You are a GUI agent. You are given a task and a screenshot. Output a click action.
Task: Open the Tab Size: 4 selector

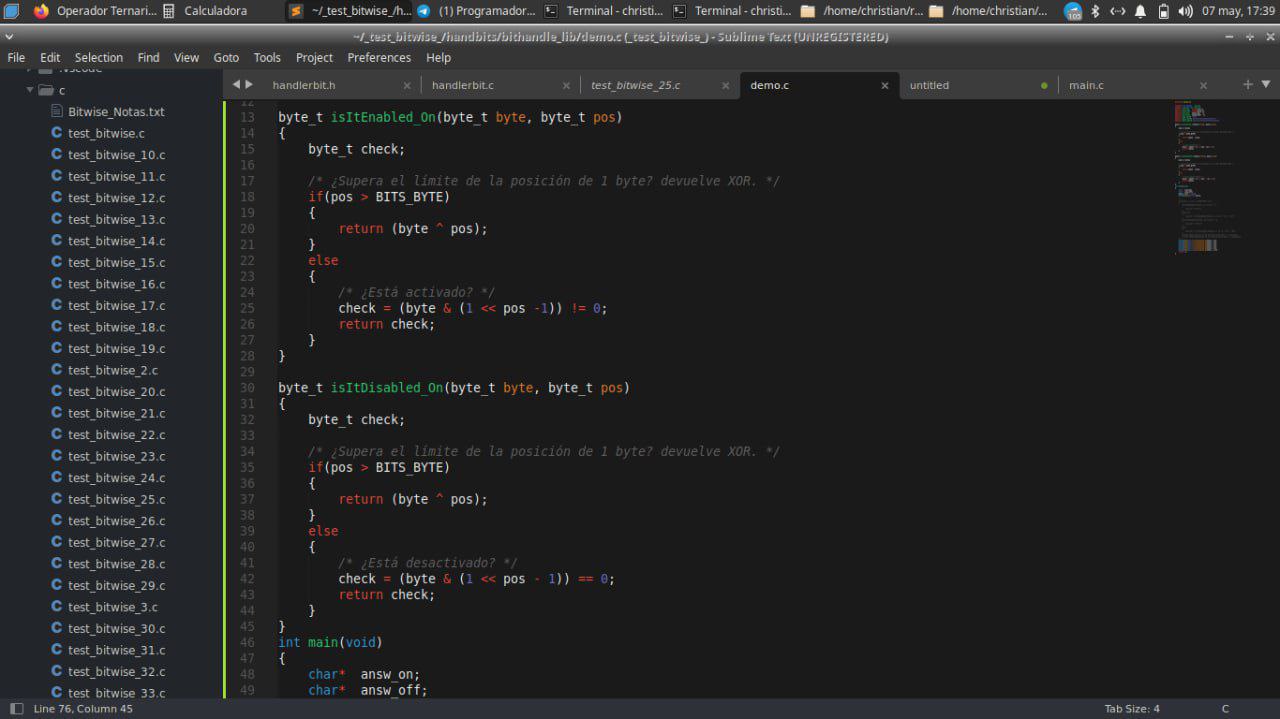pos(1133,708)
